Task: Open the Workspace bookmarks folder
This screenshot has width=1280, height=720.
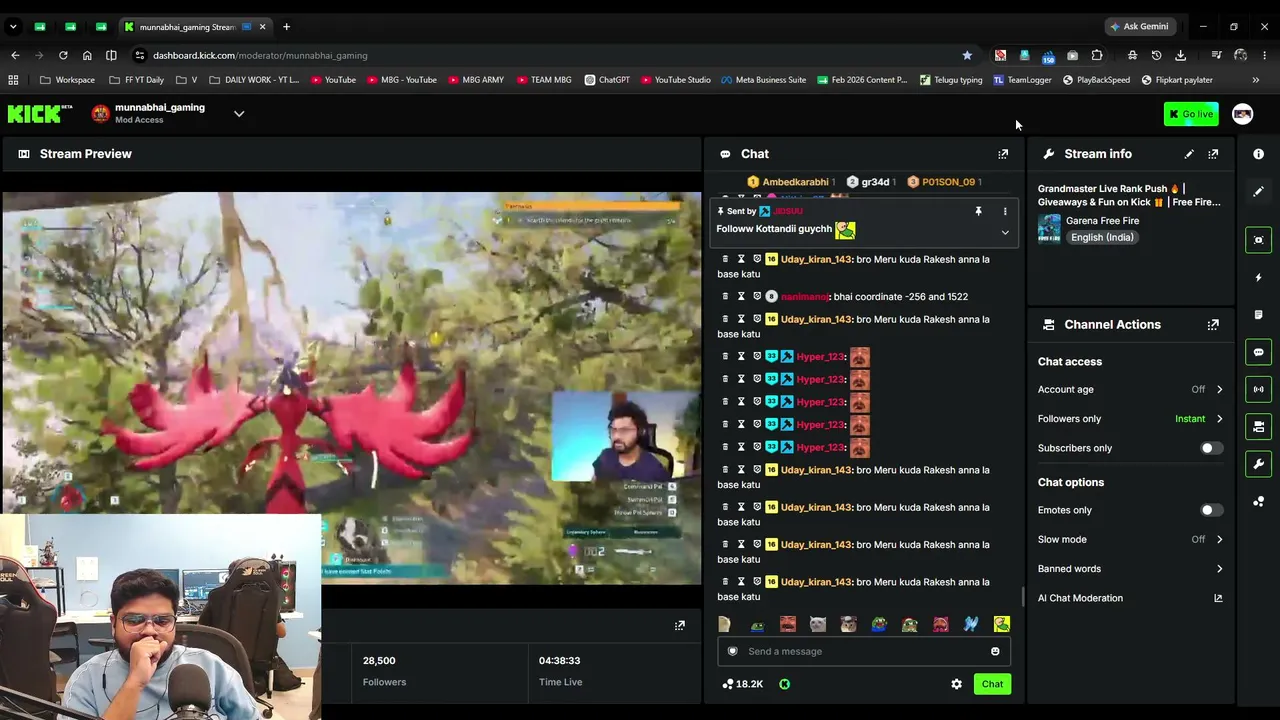Action: pyautogui.click(x=67, y=80)
